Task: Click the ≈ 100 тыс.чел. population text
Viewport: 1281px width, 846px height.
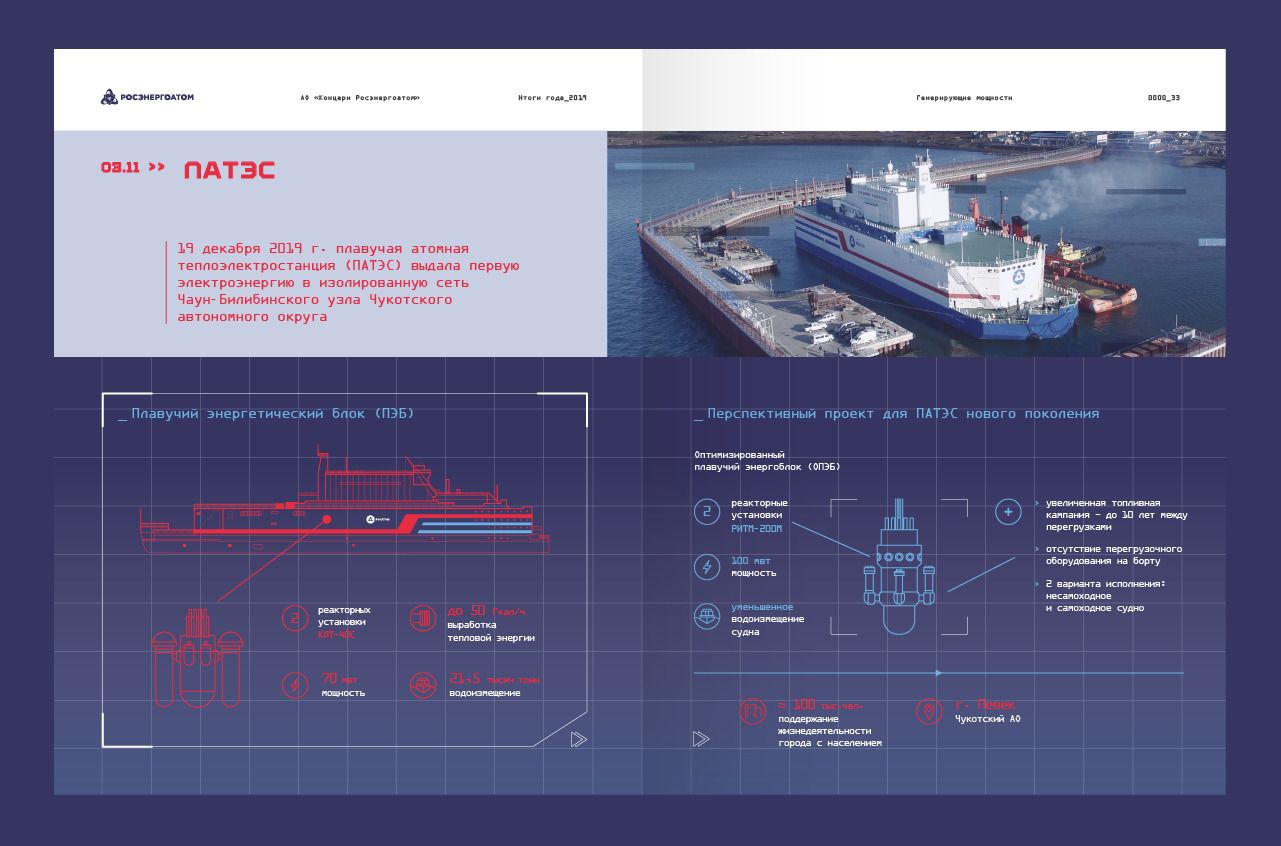Action: pos(822,705)
